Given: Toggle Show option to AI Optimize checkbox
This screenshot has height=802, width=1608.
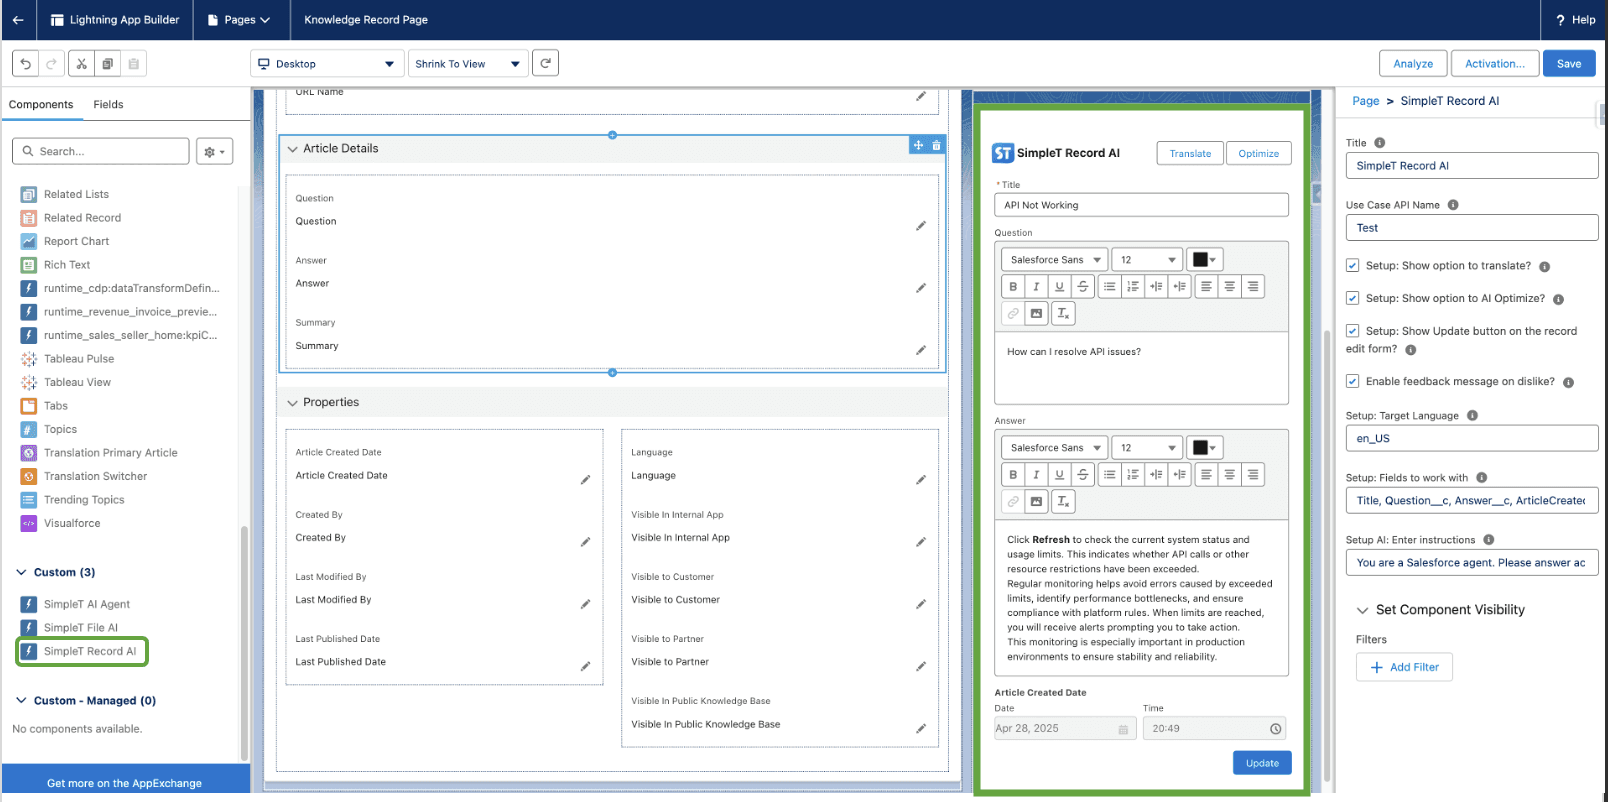Looking at the screenshot, I should (1352, 298).
